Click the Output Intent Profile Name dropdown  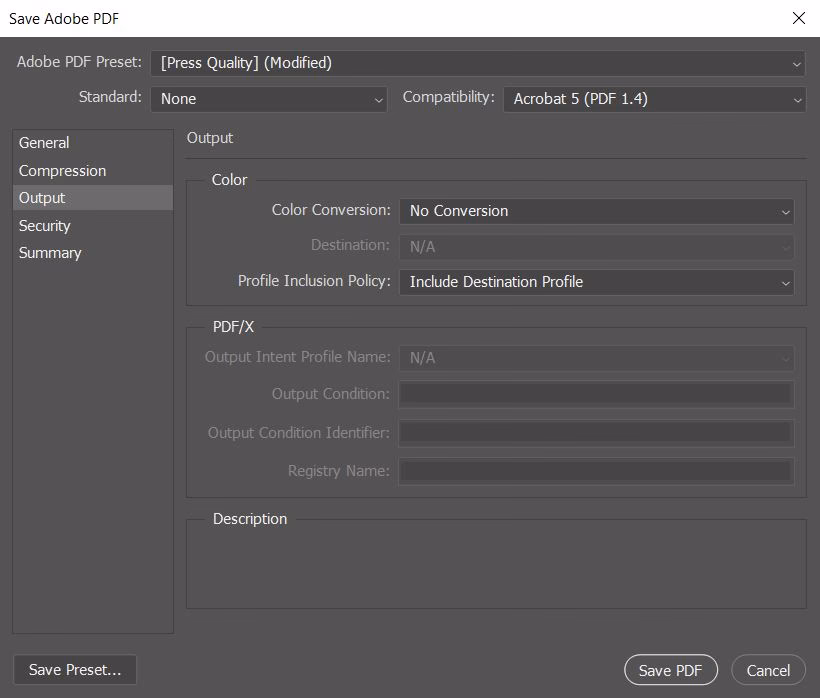click(596, 358)
